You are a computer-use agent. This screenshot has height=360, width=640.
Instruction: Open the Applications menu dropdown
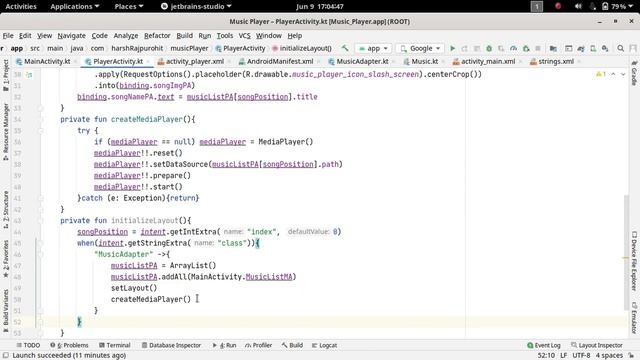(x=75, y=6)
